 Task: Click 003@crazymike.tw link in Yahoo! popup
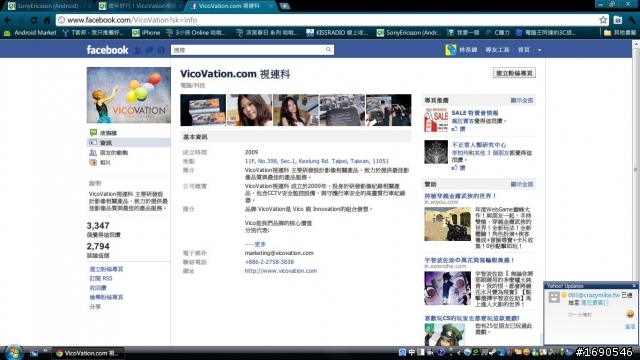pos(594,295)
